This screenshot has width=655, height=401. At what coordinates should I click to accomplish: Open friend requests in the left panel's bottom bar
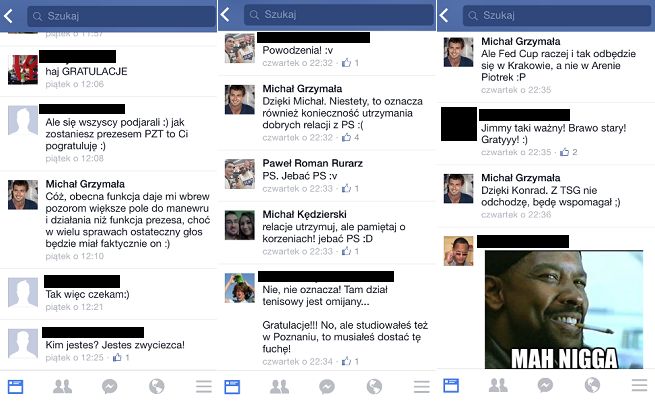point(63,386)
